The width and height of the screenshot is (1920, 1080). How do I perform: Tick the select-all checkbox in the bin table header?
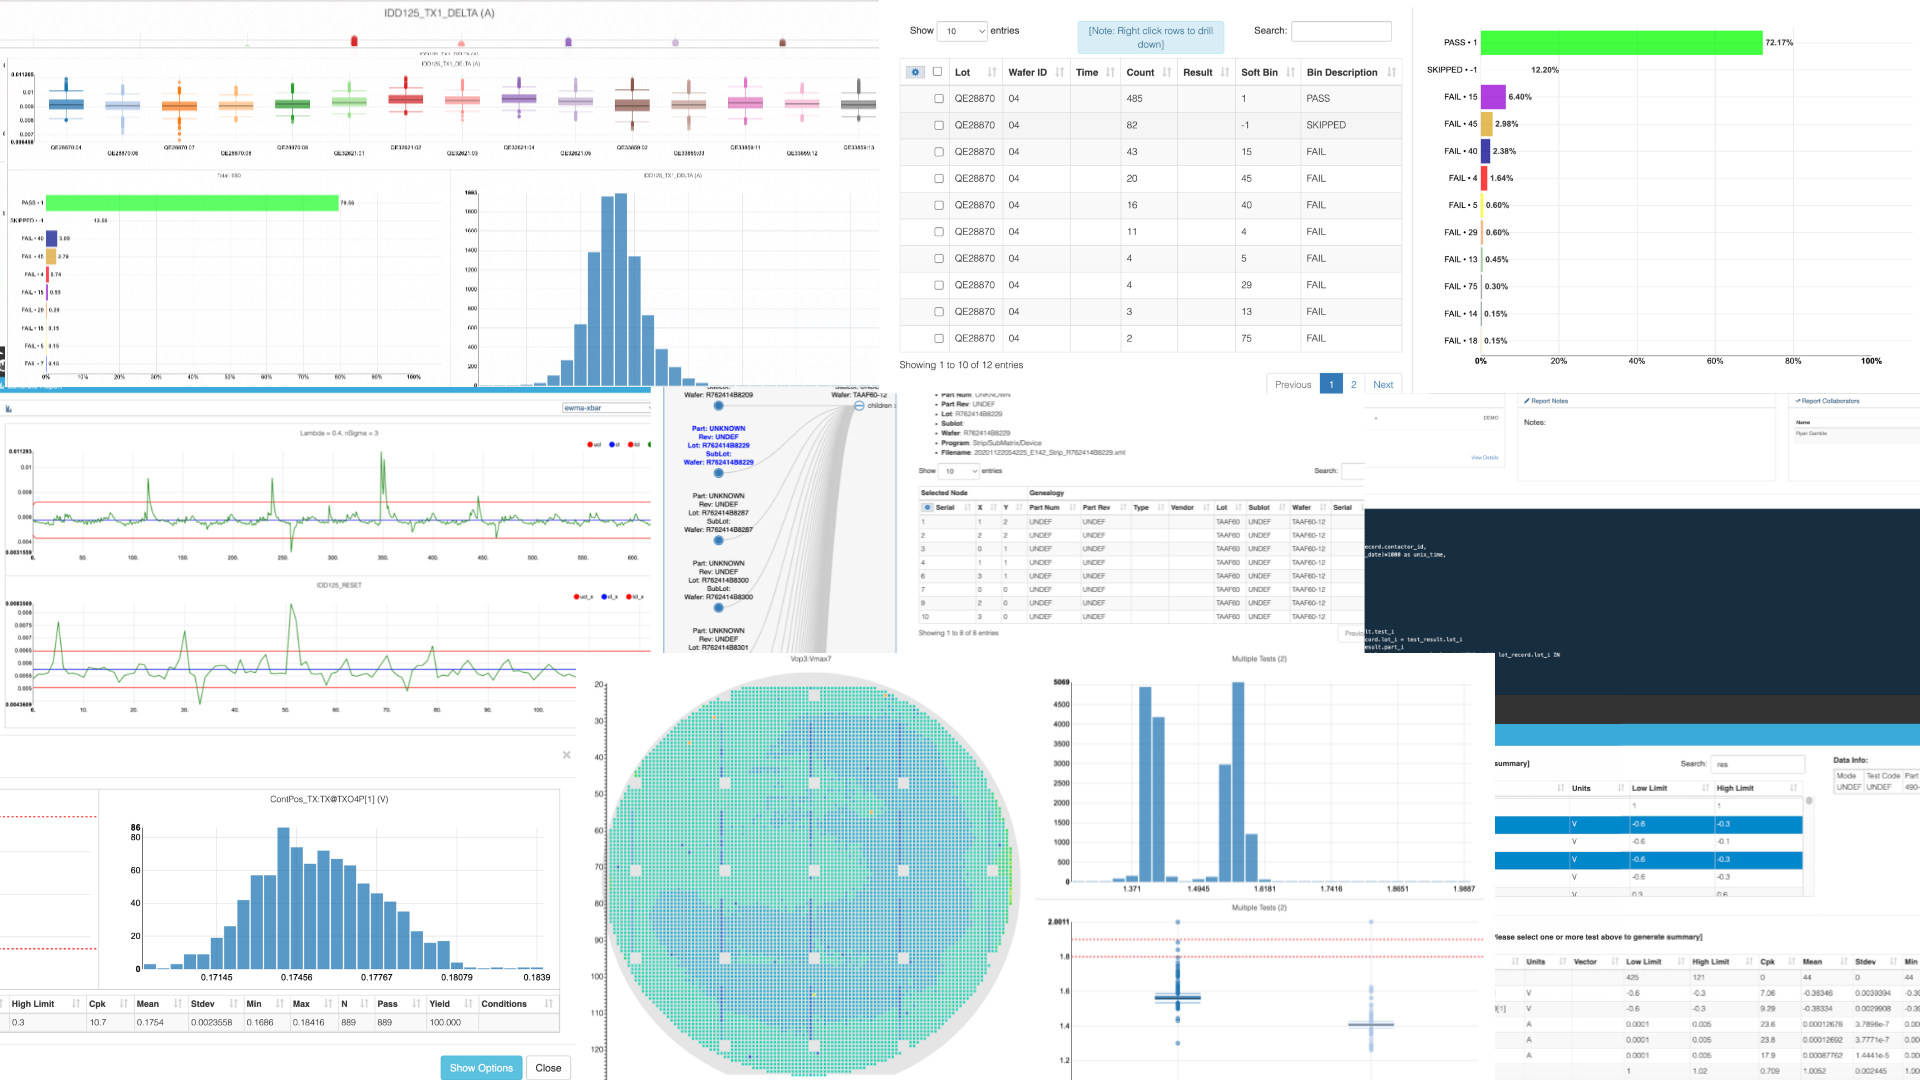tap(937, 71)
